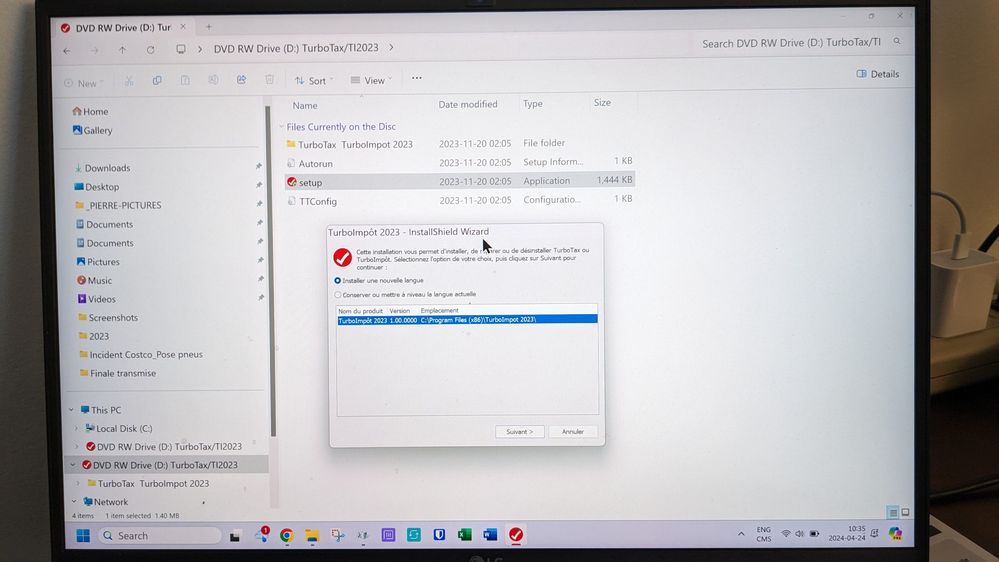The height and width of the screenshot is (562, 999).
Task: Sort by the Size column header
Action: tap(602, 102)
